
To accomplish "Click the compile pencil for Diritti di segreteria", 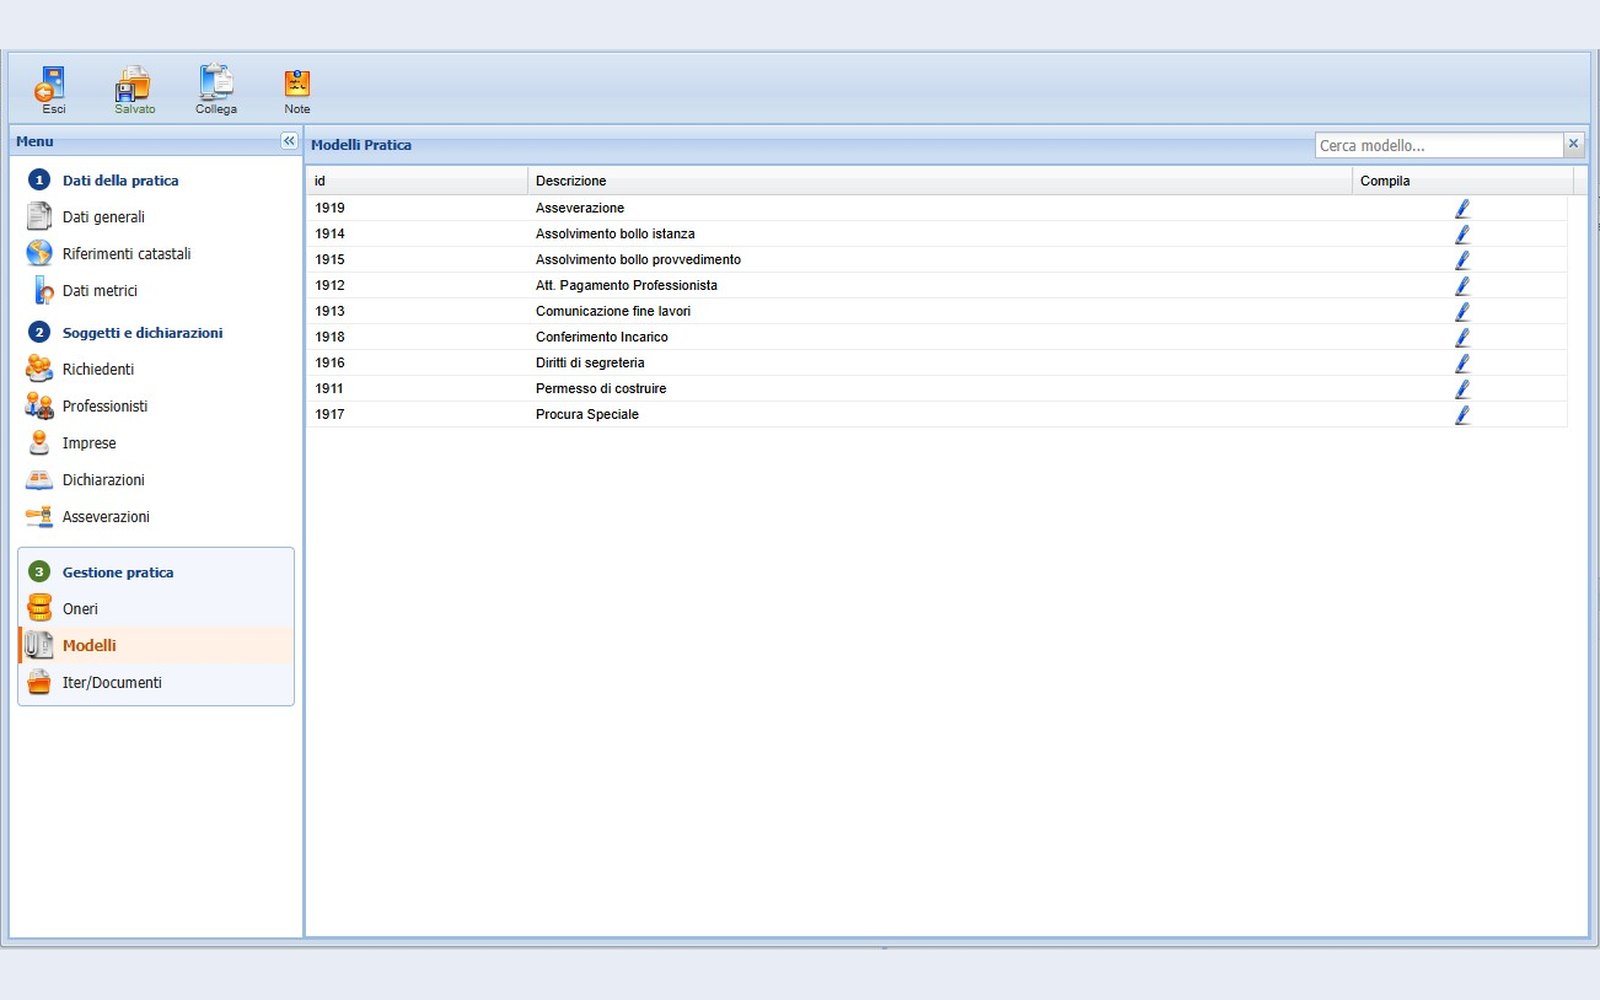I will tap(1462, 362).
